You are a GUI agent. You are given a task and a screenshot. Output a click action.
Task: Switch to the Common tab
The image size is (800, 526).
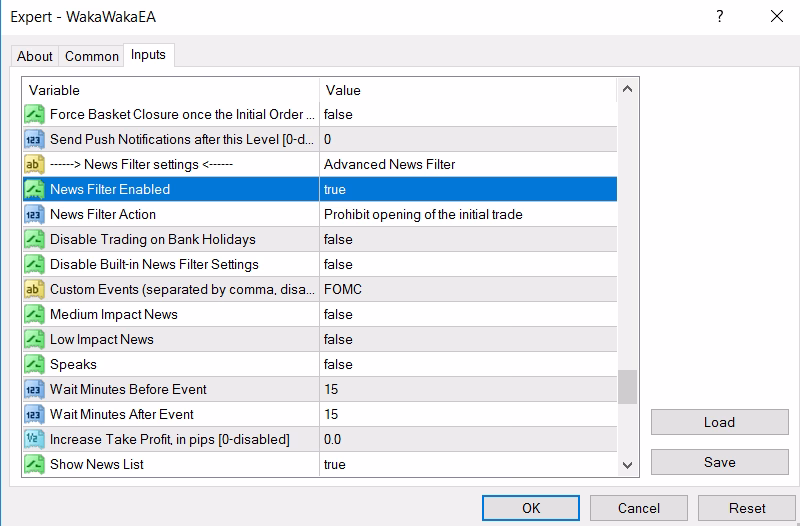click(92, 56)
